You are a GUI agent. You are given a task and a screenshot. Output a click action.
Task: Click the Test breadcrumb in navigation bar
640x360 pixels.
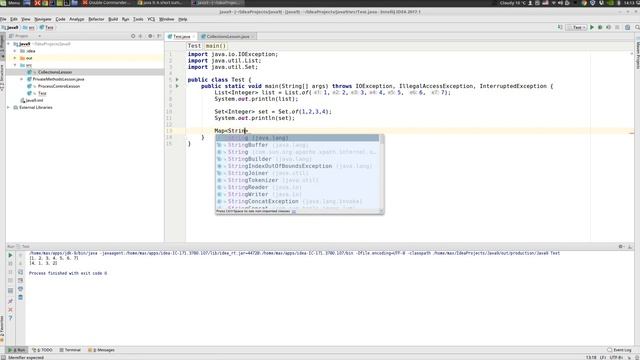coord(47,27)
